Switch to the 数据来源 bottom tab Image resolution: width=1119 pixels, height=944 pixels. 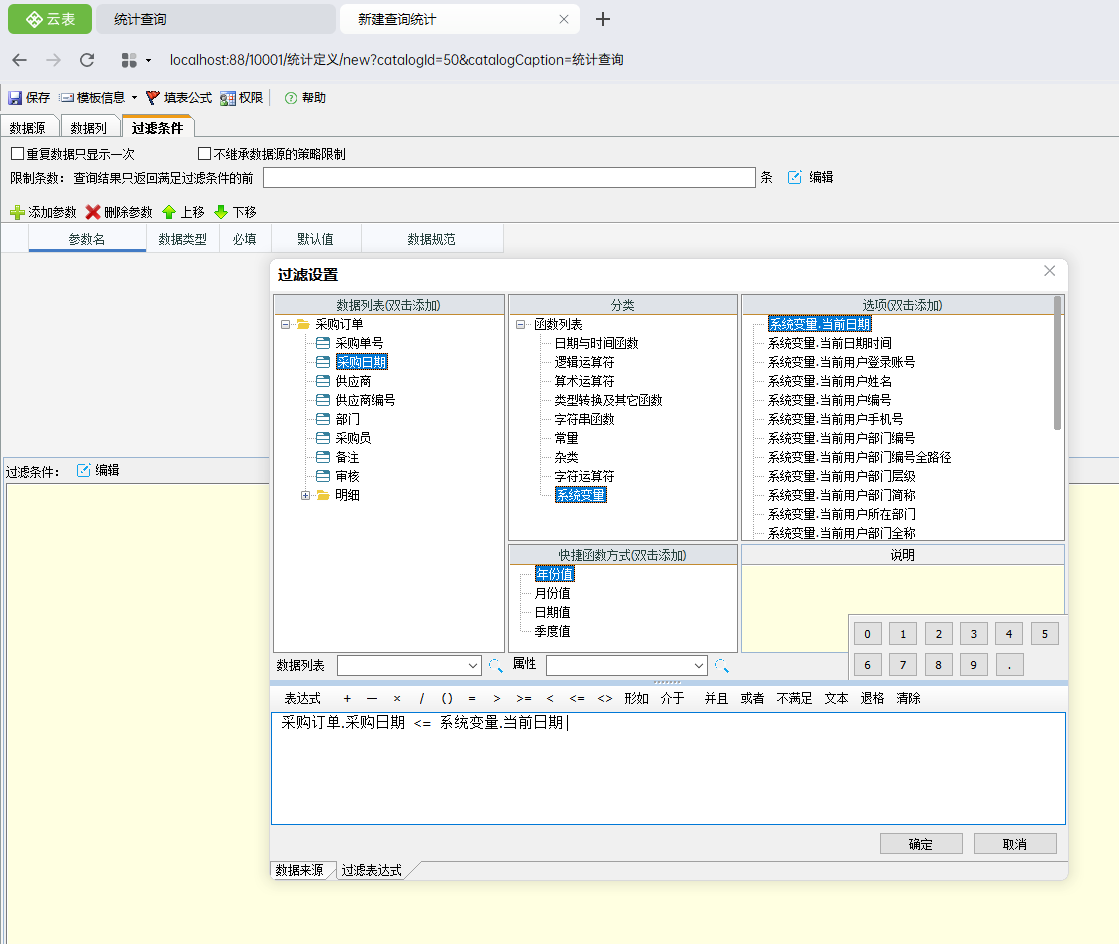299,870
